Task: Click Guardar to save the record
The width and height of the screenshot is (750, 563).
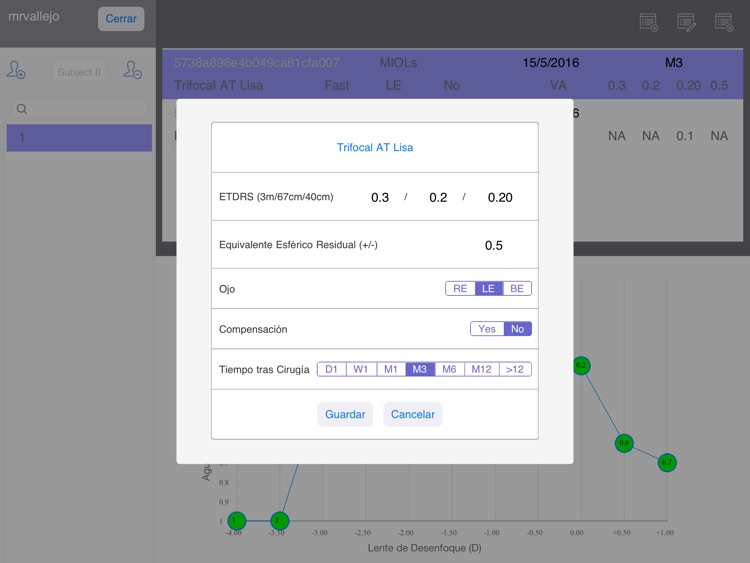Action: [345, 414]
